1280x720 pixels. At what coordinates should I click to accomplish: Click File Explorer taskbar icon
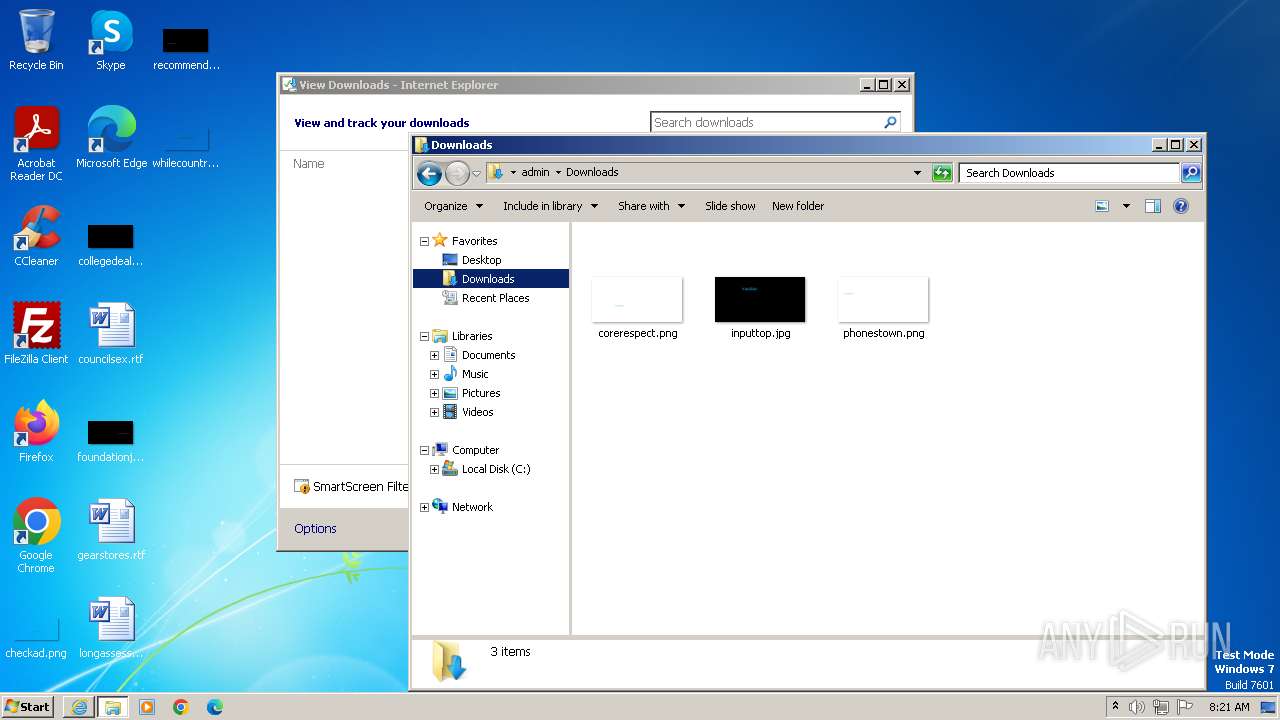pyautogui.click(x=113, y=707)
